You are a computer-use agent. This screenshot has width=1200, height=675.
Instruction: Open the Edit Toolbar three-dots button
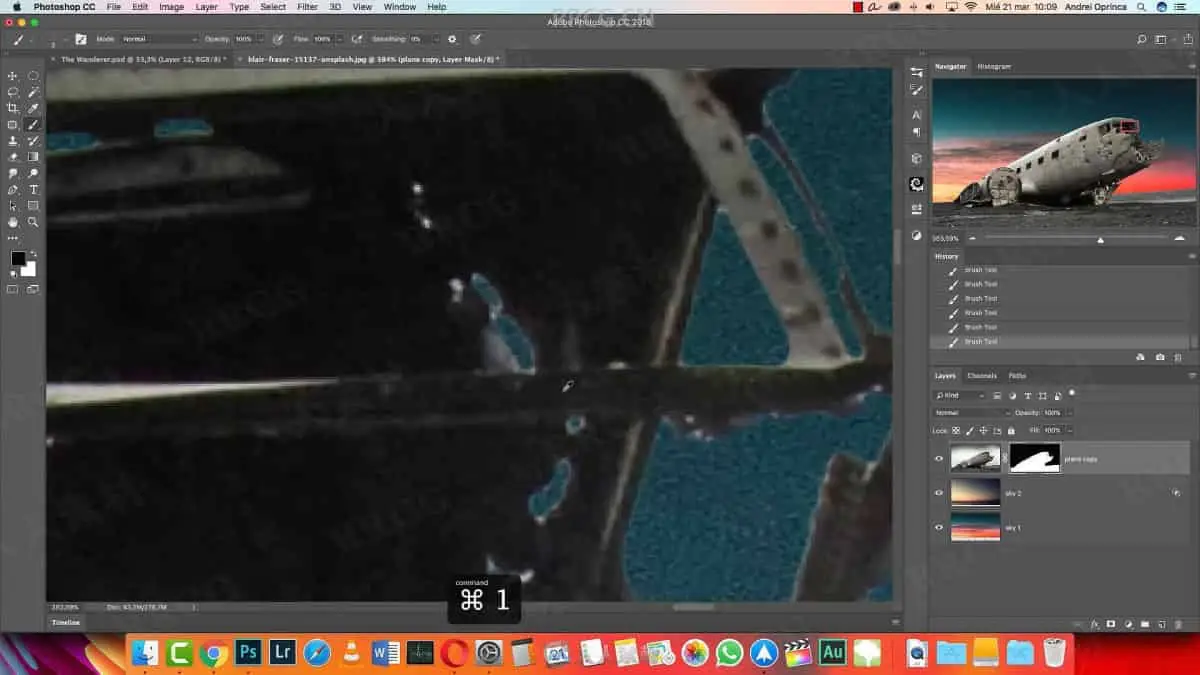point(13,238)
